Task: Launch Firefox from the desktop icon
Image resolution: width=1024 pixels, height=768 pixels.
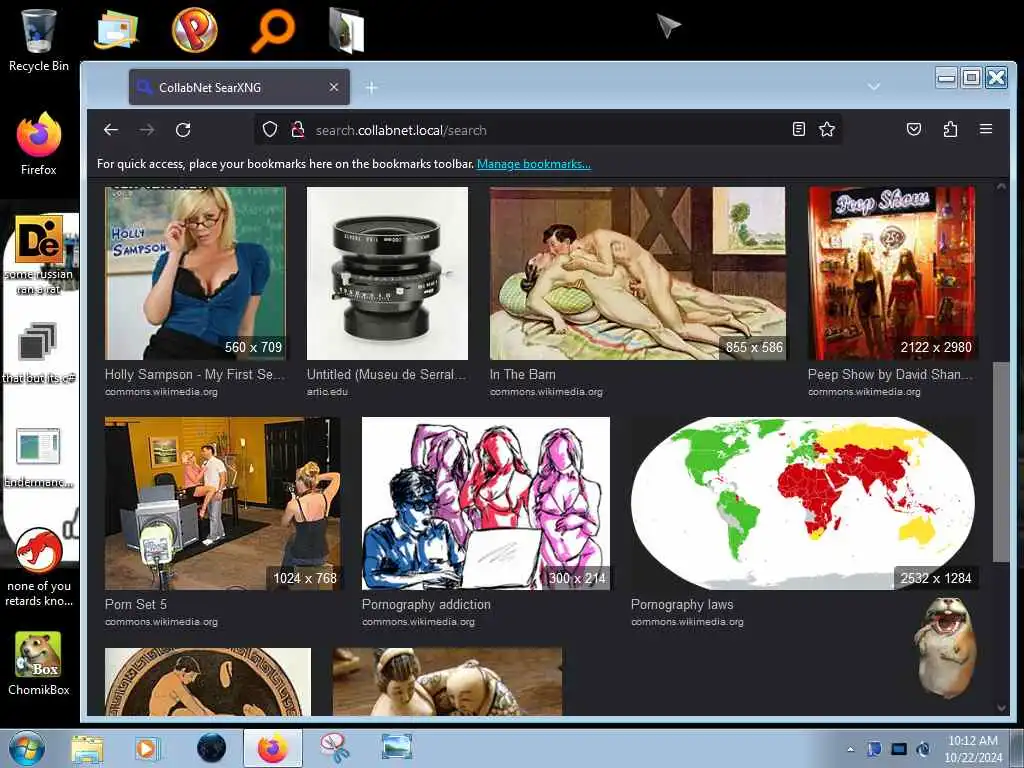Action: pyautogui.click(x=38, y=144)
